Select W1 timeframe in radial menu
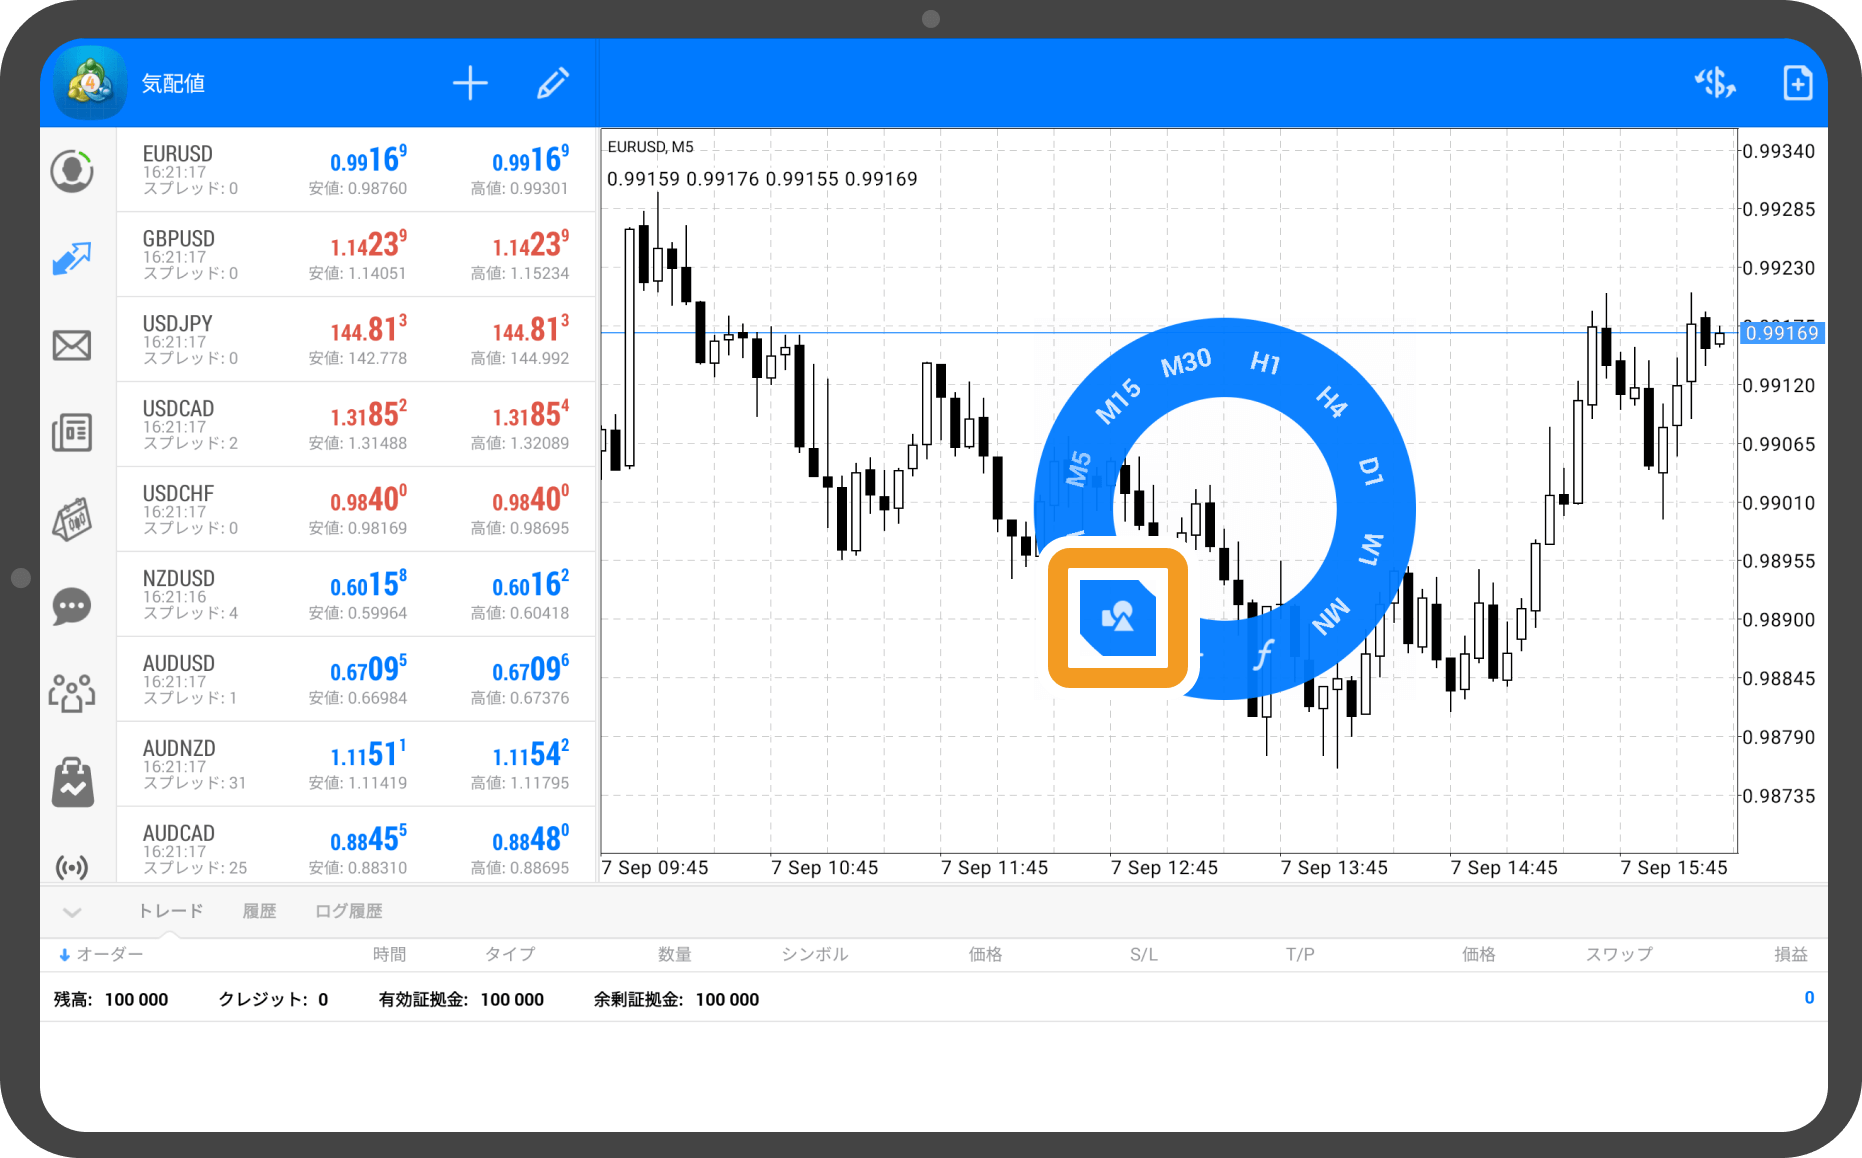Image resolution: width=1862 pixels, height=1158 pixels. (x=1371, y=549)
